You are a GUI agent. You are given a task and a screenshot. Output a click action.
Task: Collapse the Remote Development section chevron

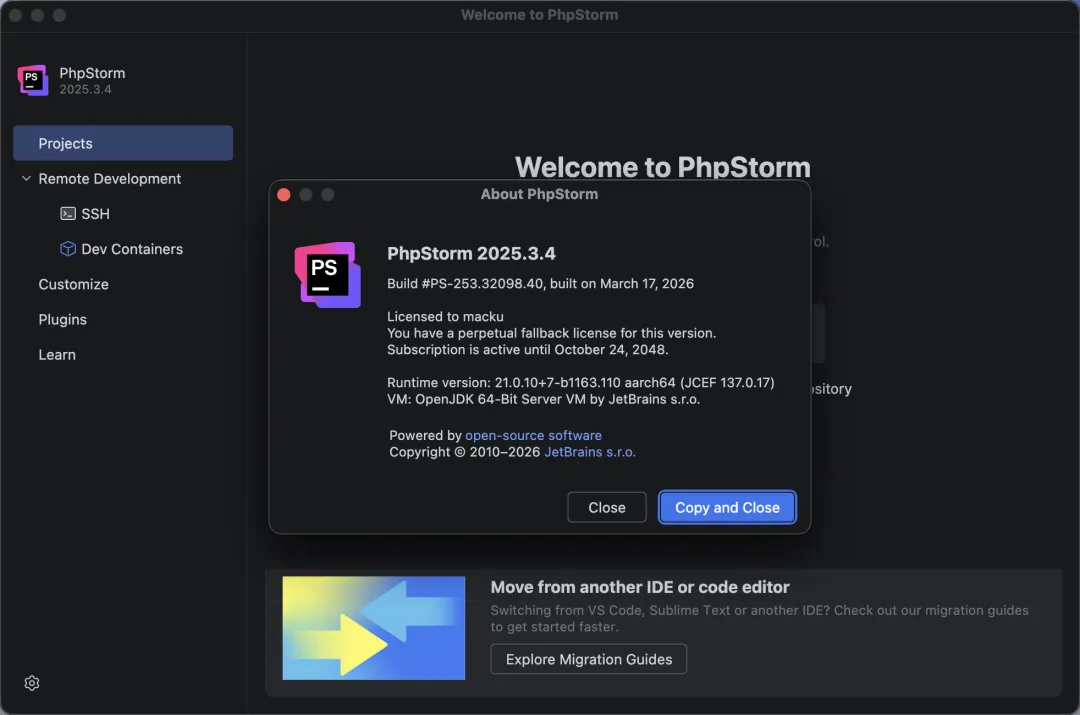click(26, 178)
